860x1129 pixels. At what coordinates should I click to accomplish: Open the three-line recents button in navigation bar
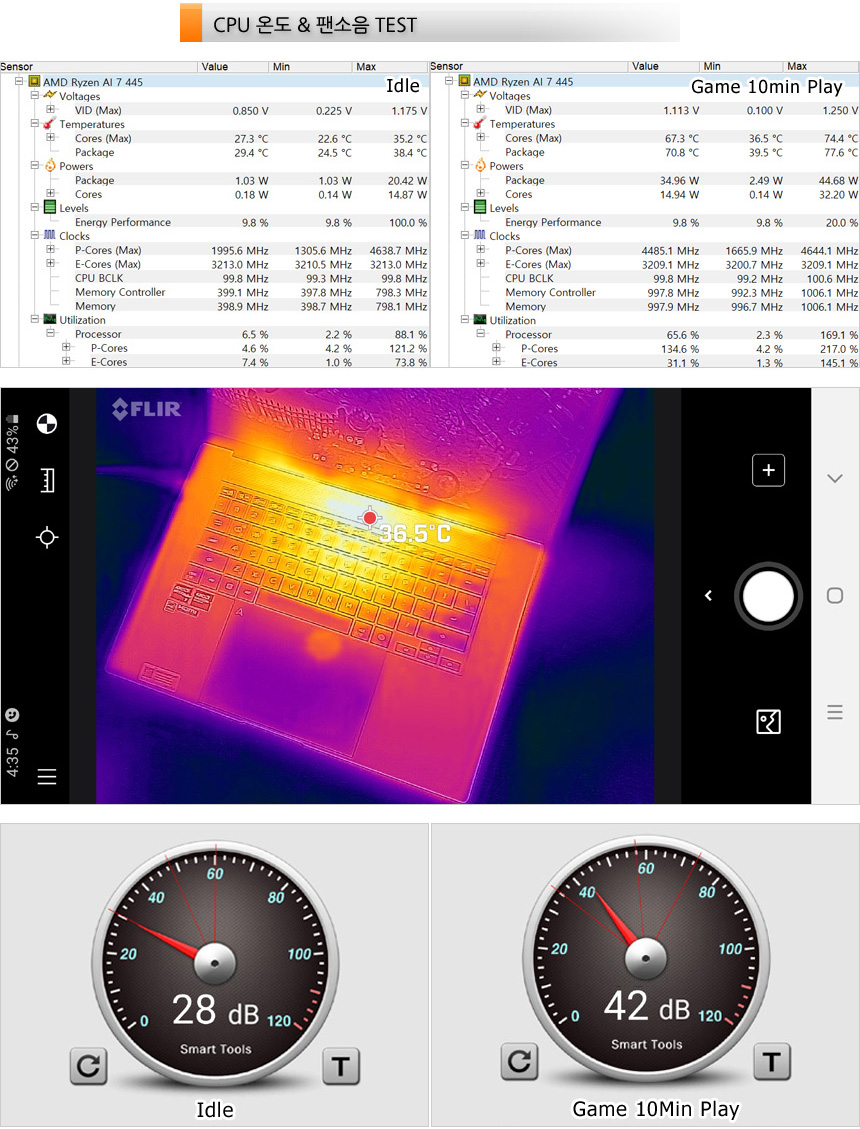point(835,713)
